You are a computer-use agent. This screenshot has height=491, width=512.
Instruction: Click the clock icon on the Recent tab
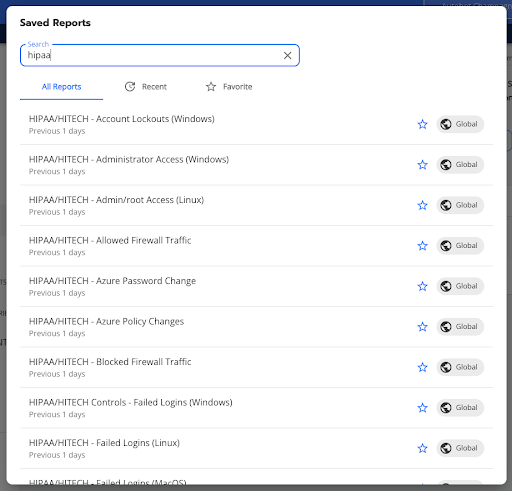(130, 87)
